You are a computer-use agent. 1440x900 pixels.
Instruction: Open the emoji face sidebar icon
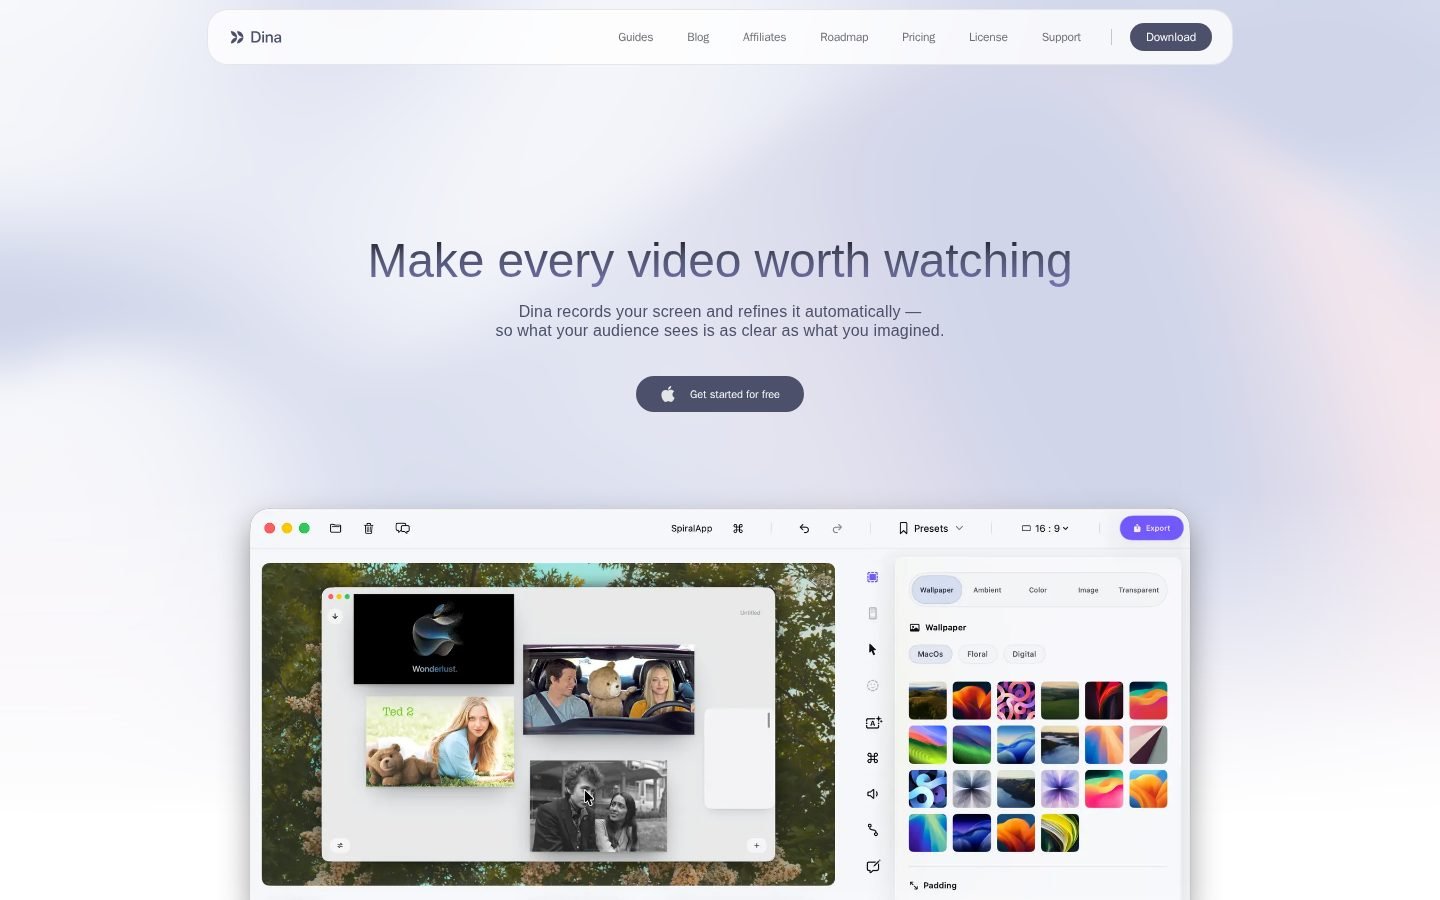873,686
